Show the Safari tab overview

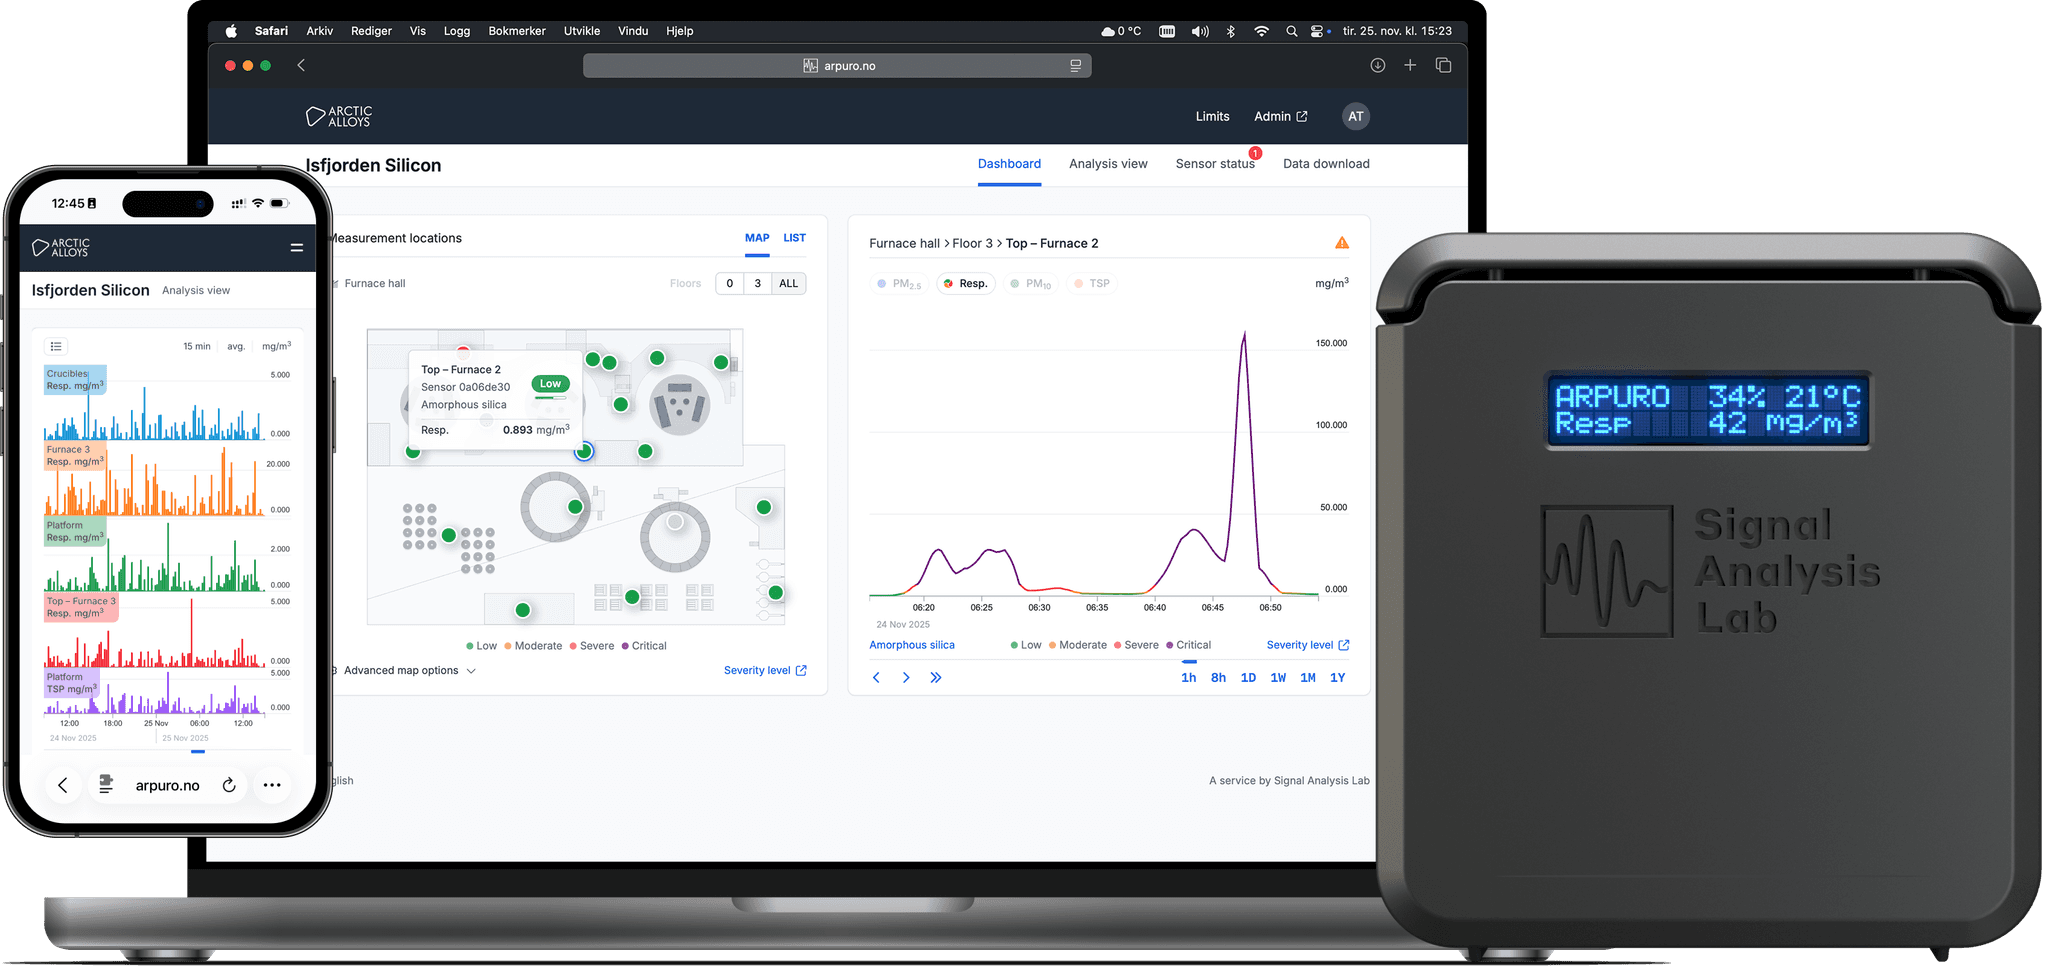(1443, 65)
